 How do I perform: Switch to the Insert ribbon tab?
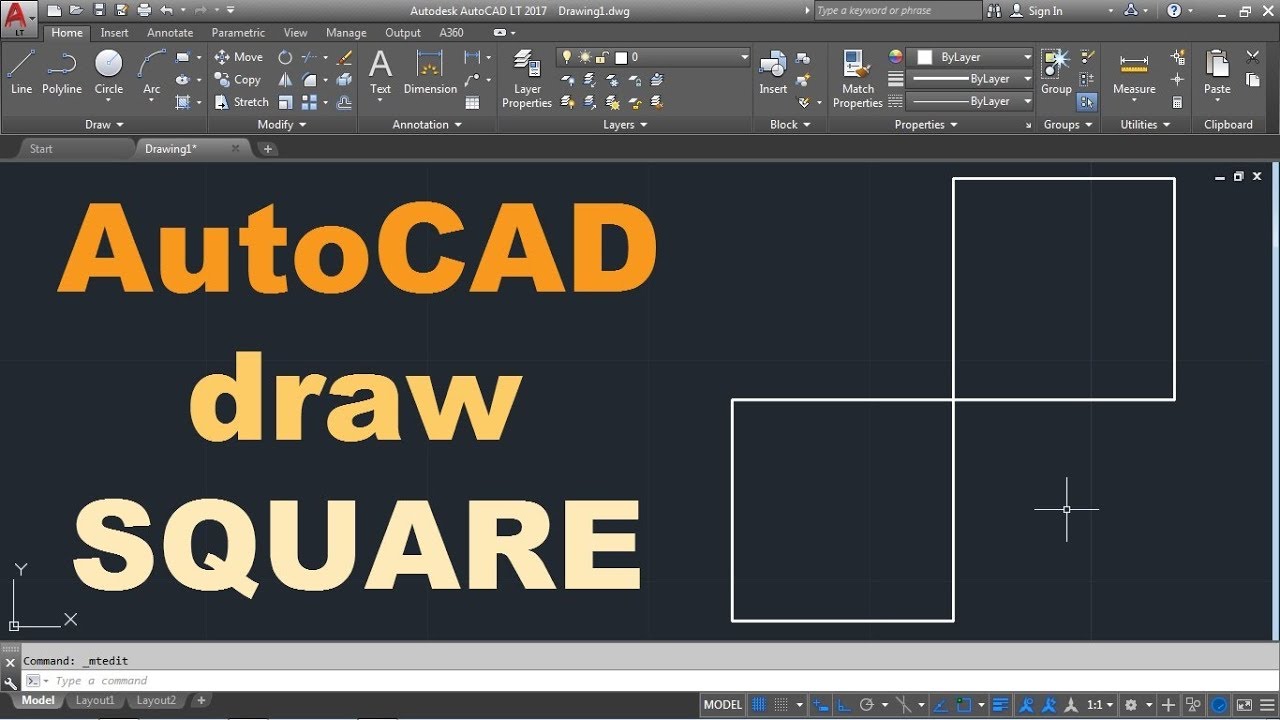(x=114, y=33)
